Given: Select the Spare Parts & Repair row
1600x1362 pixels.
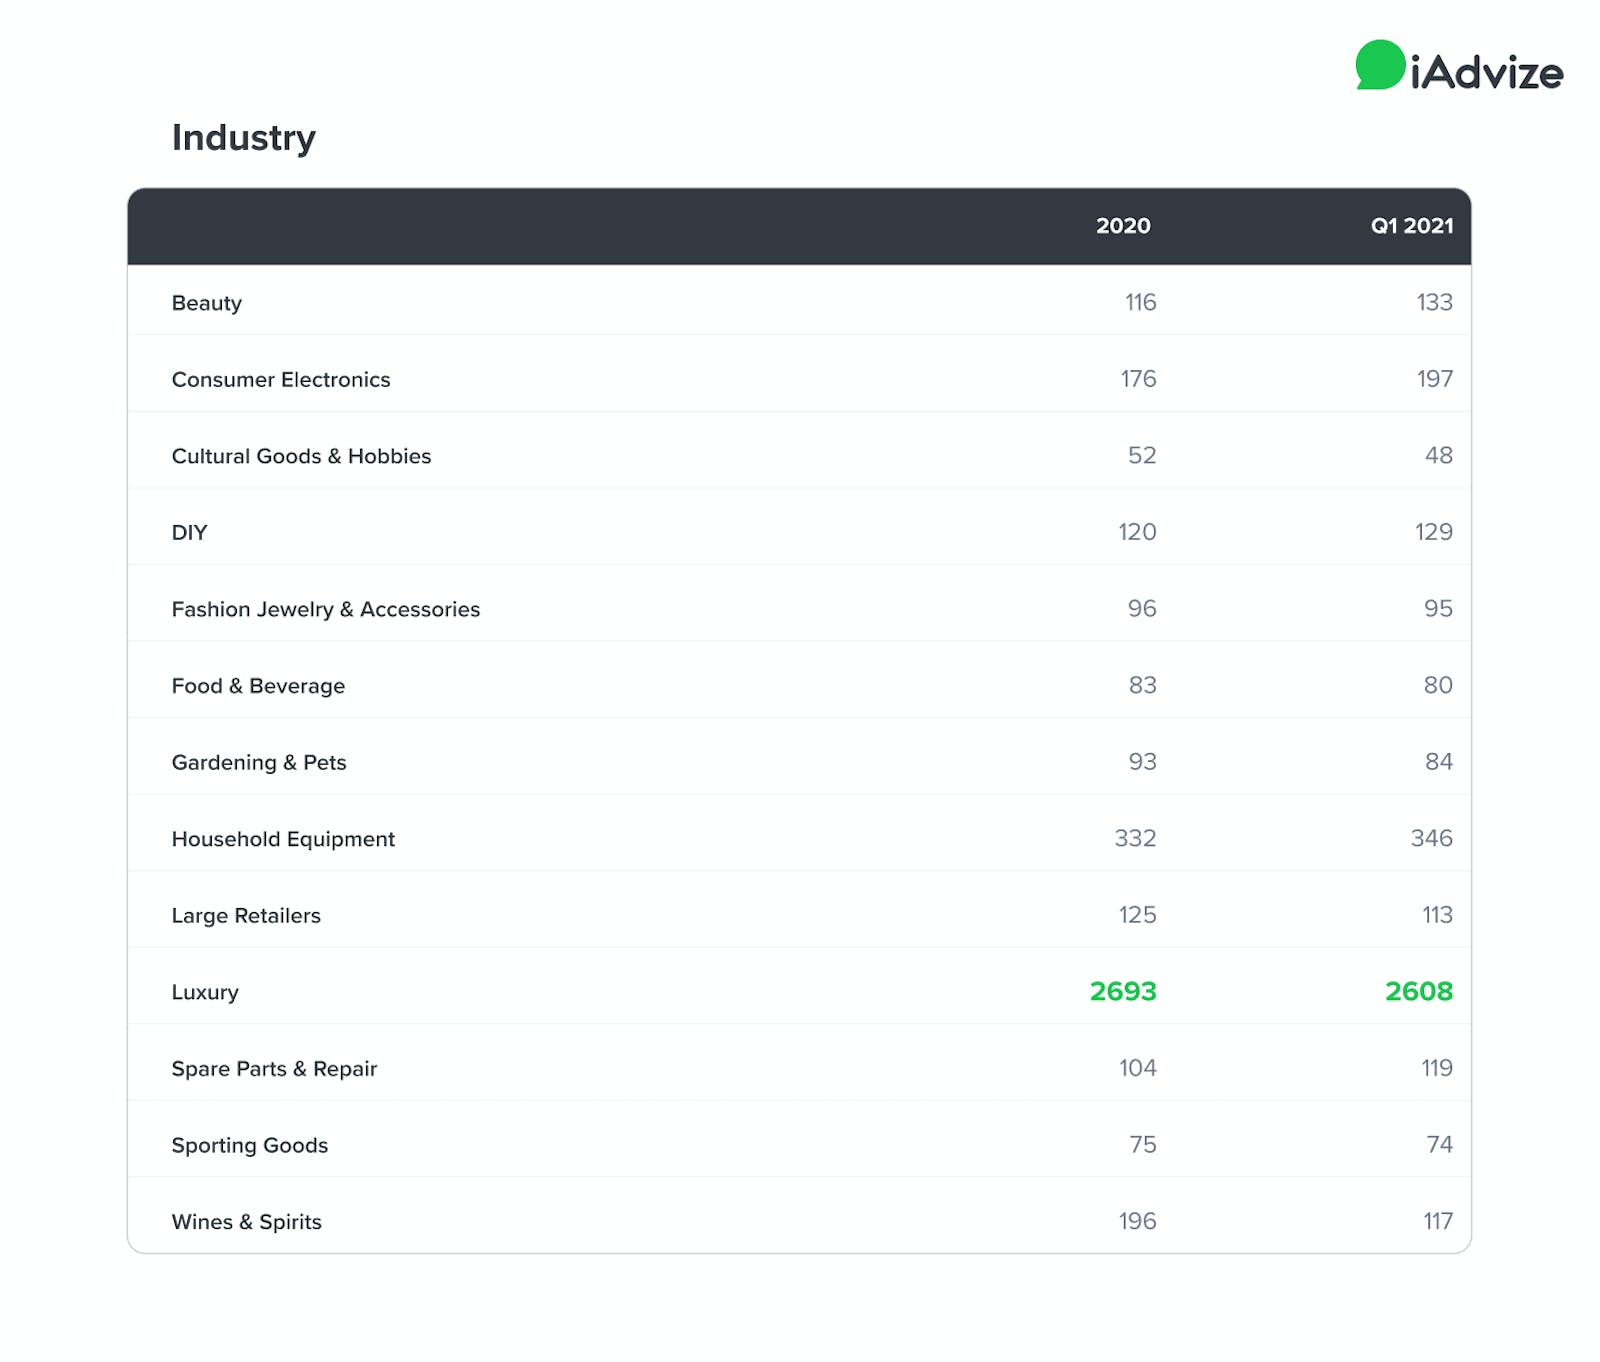Looking at the screenshot, I should (274, 1068).
